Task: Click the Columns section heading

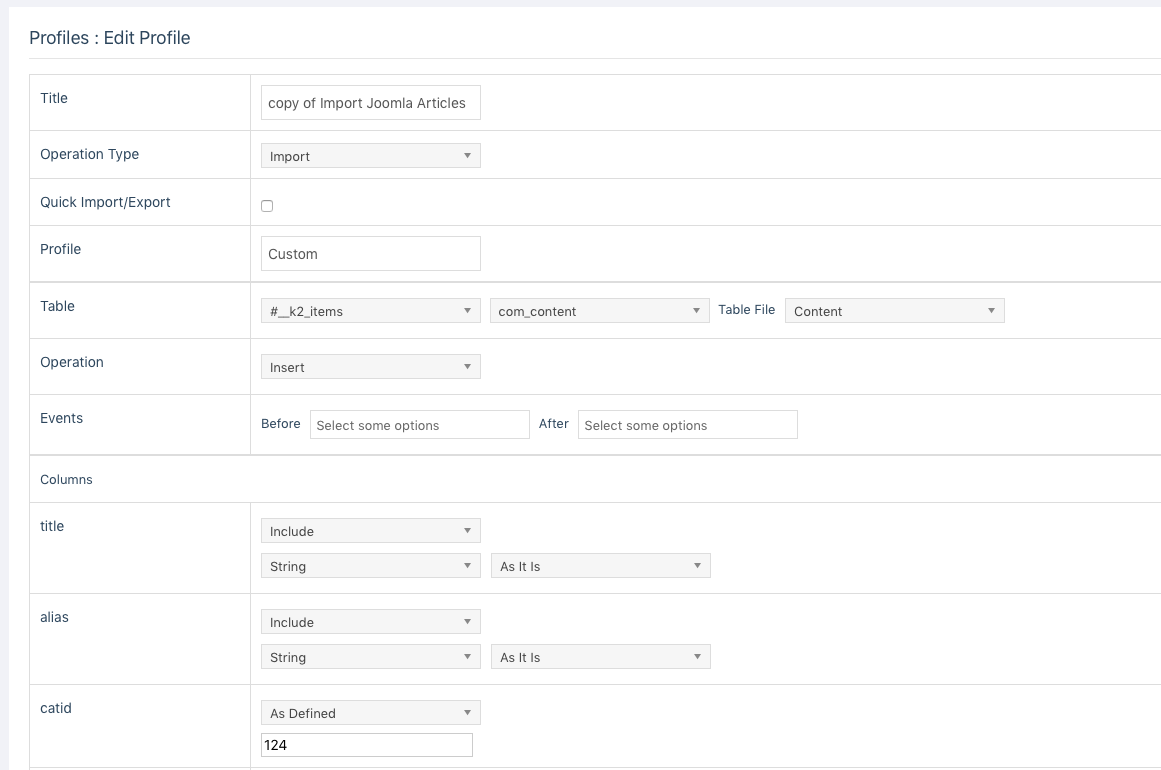Action: [66, 480]
